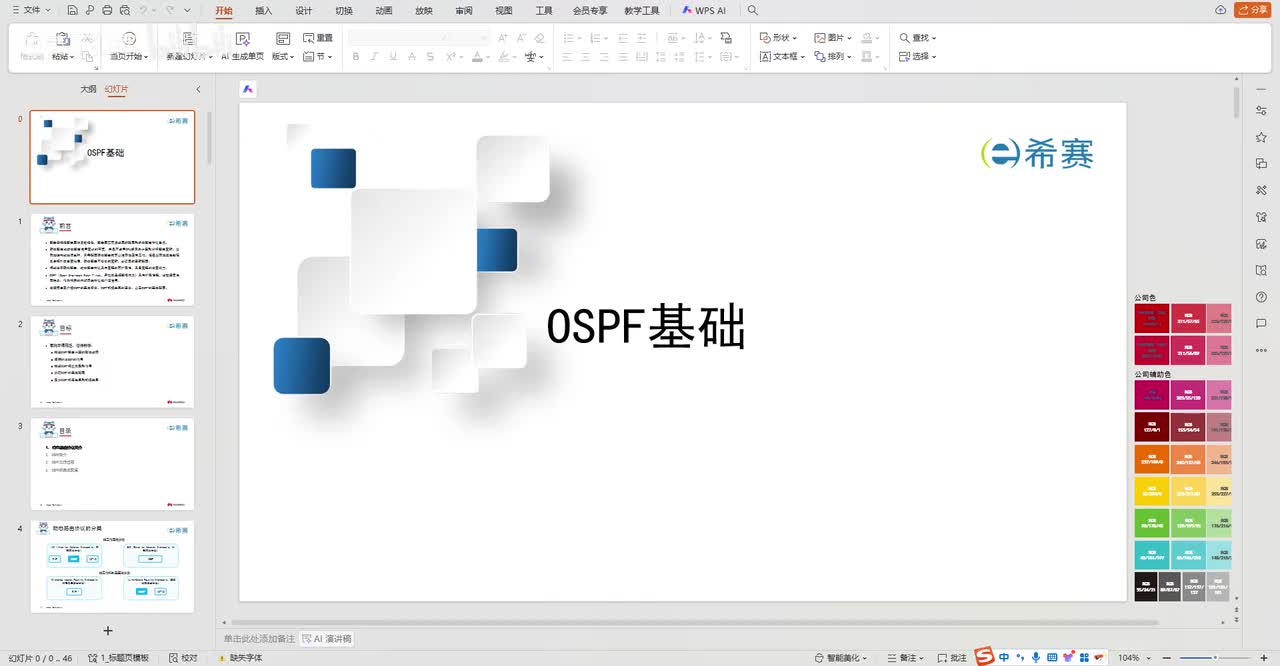The width and height of the screenshot is (1280, 666).
Task: Open the 文件 file menu
Action: tap(31, 10)
